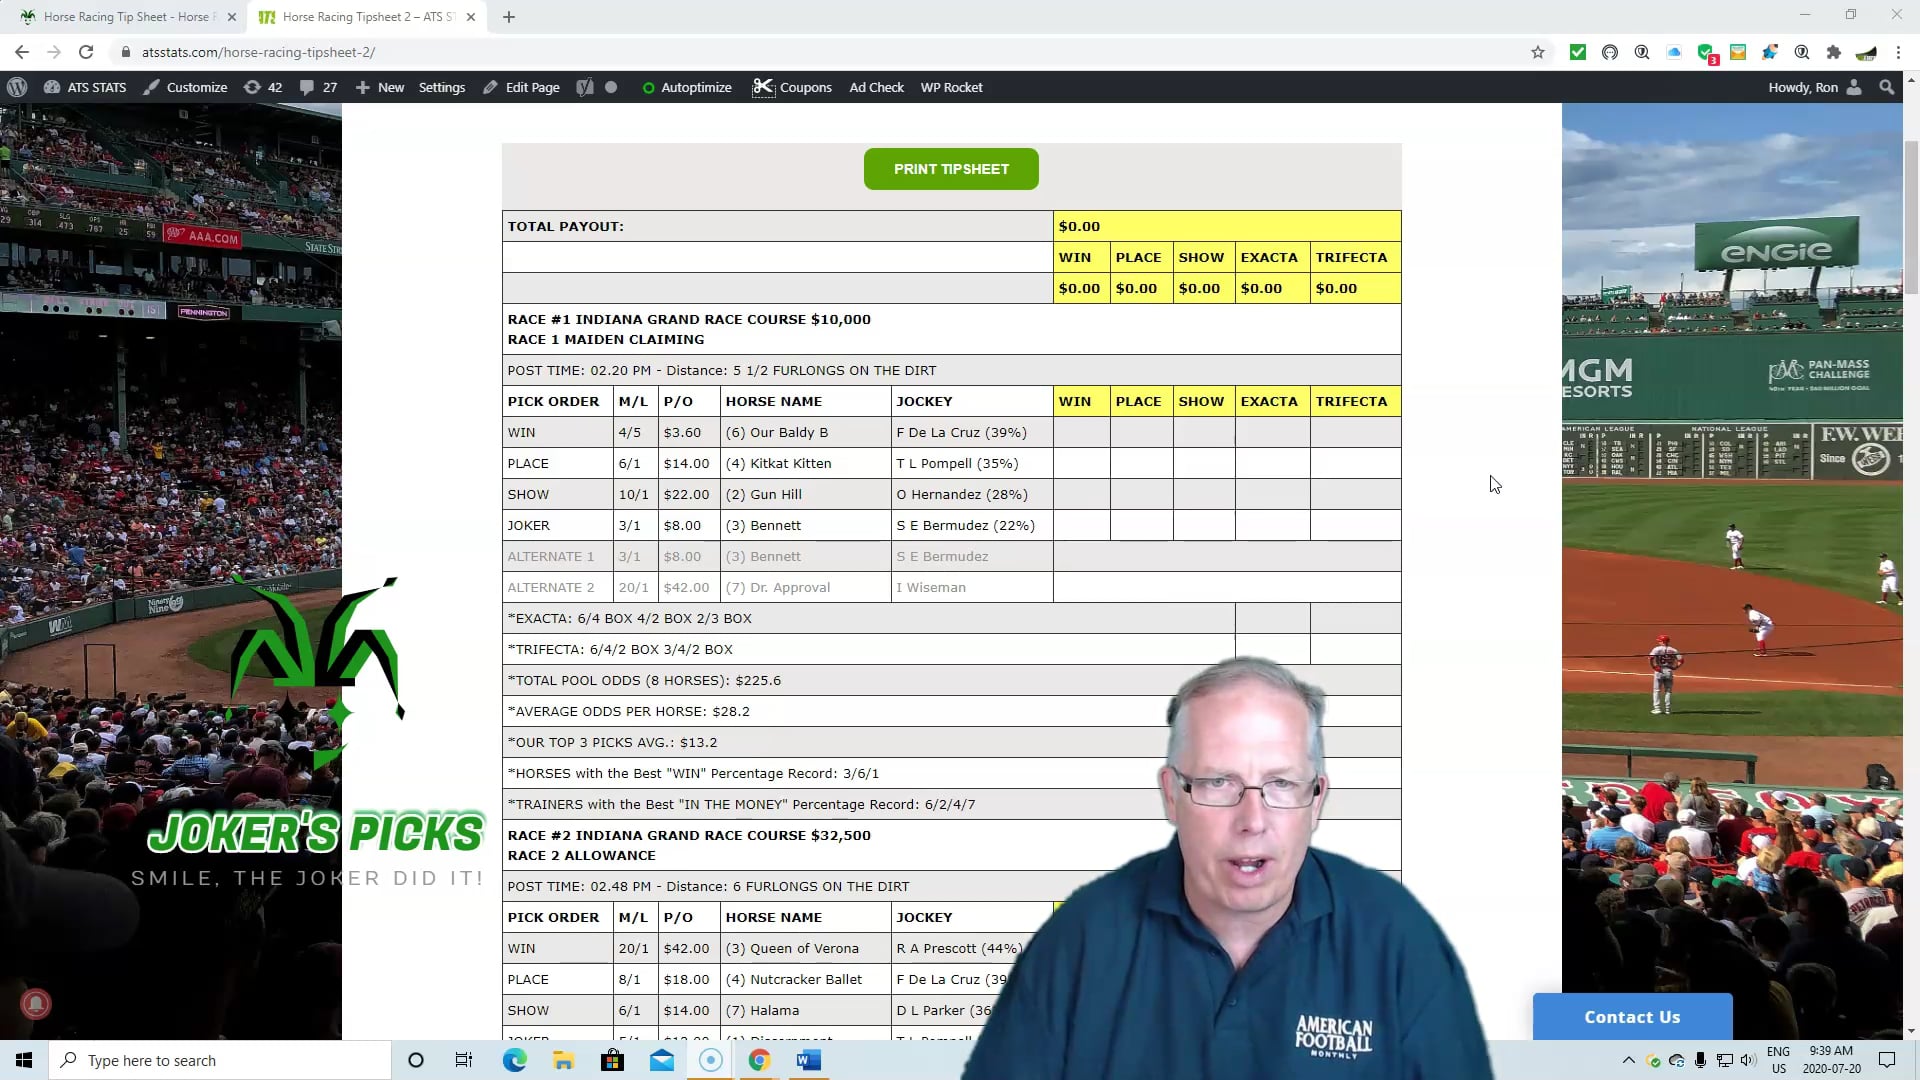Open the Extensions puzzle-piece menu
The width and height of the screenshot is (1920, 1080).
click(1834, 52)
